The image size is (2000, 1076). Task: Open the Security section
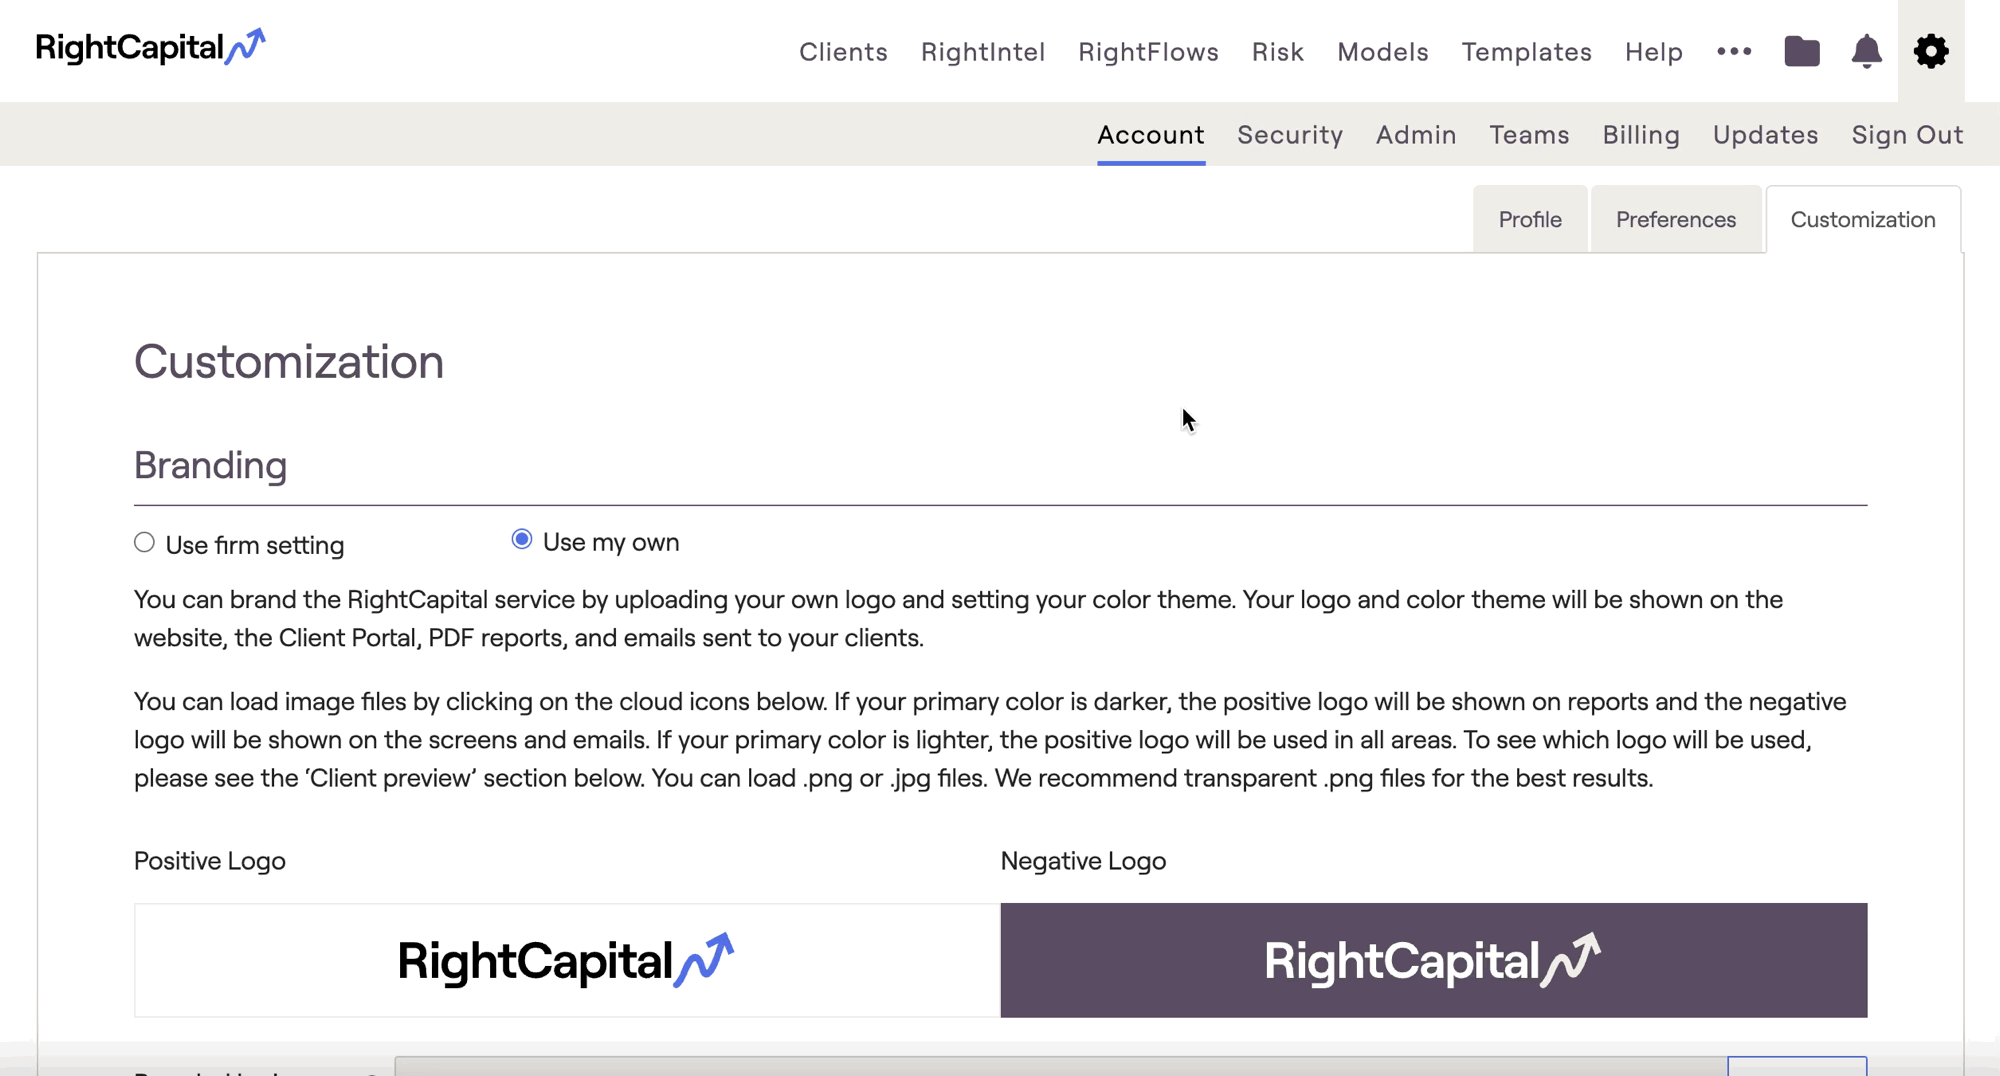1289,135
